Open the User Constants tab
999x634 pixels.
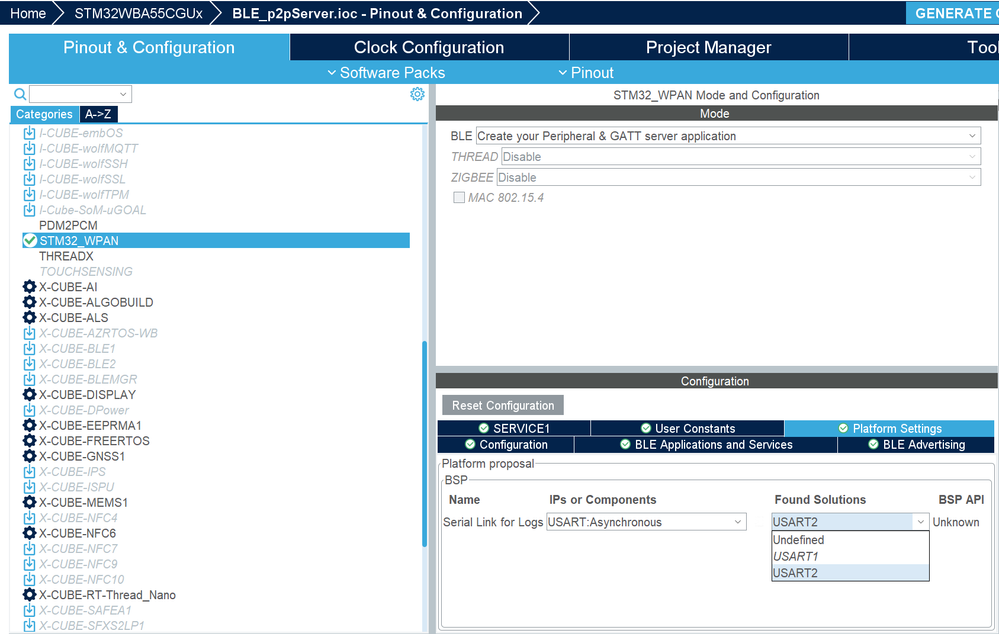pyautogui.click(x=687, y=428)
